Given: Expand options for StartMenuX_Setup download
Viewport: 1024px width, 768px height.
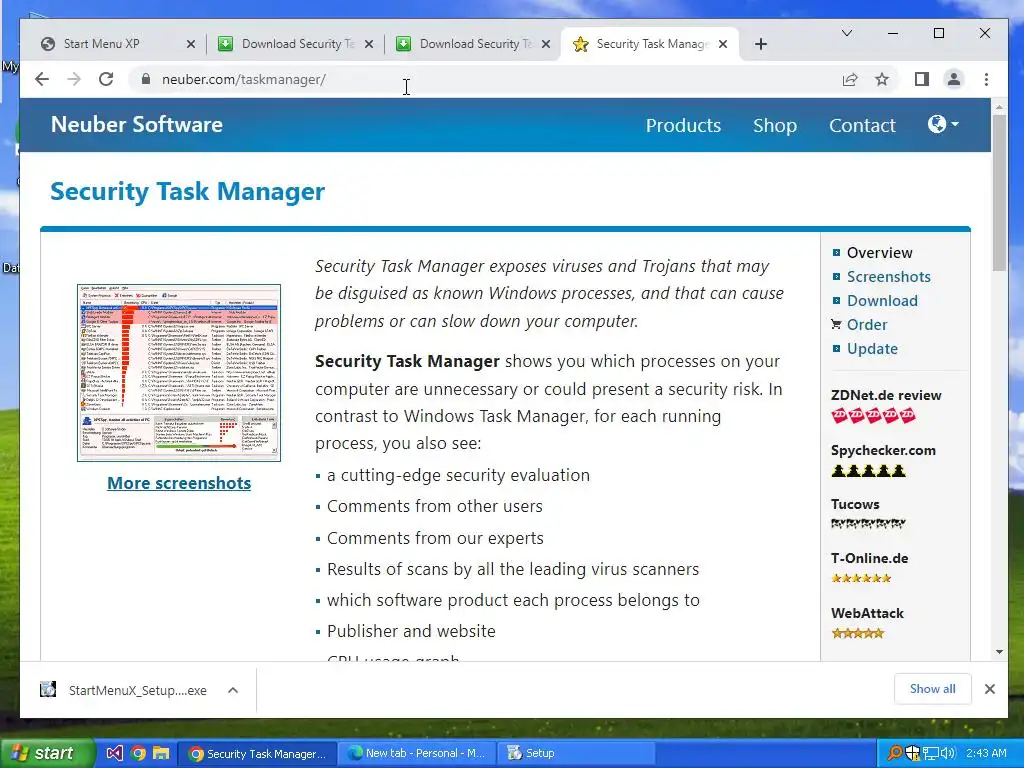Looking at the screenshot, I should (233, 690).
